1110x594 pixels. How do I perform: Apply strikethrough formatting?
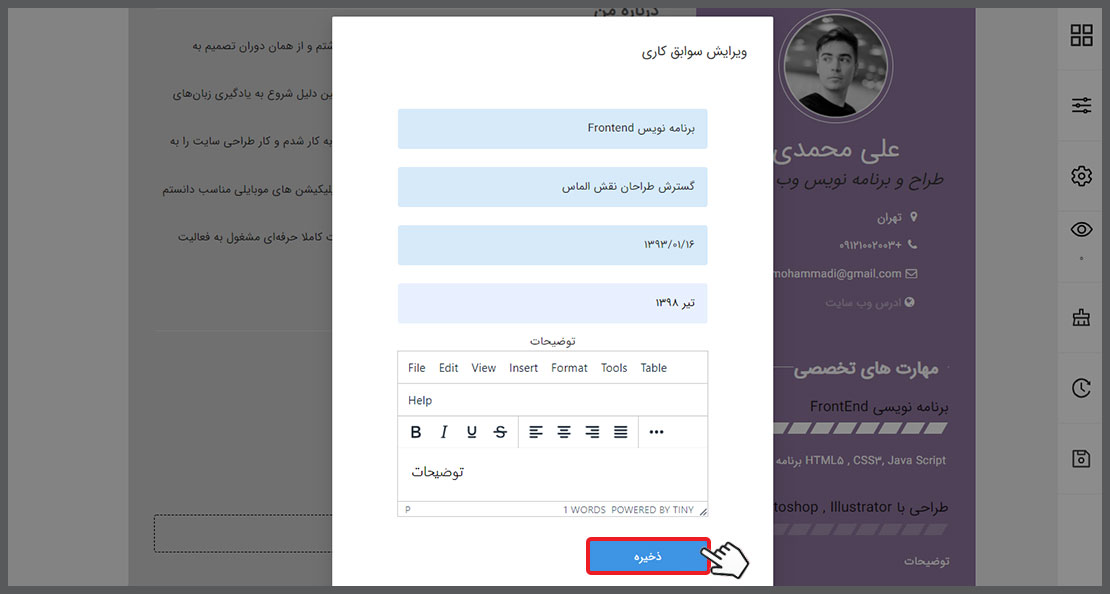[x=500, y=432]
